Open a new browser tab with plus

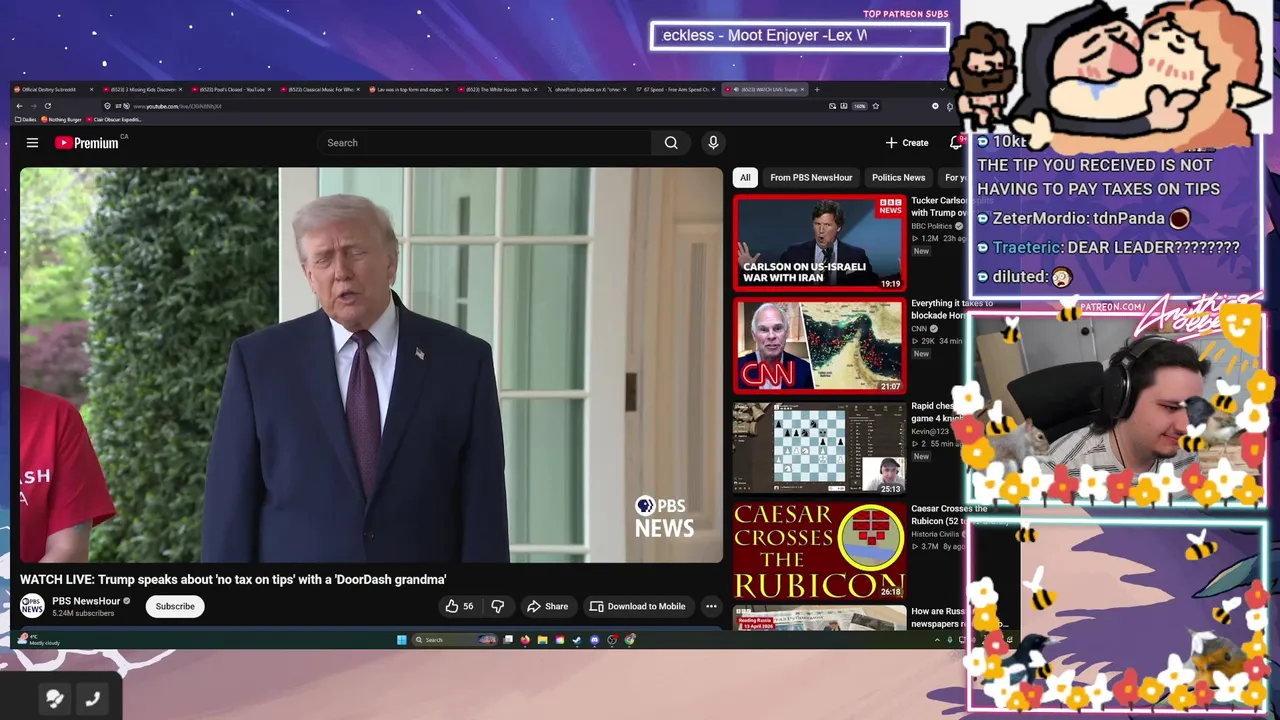click(817, 89)
